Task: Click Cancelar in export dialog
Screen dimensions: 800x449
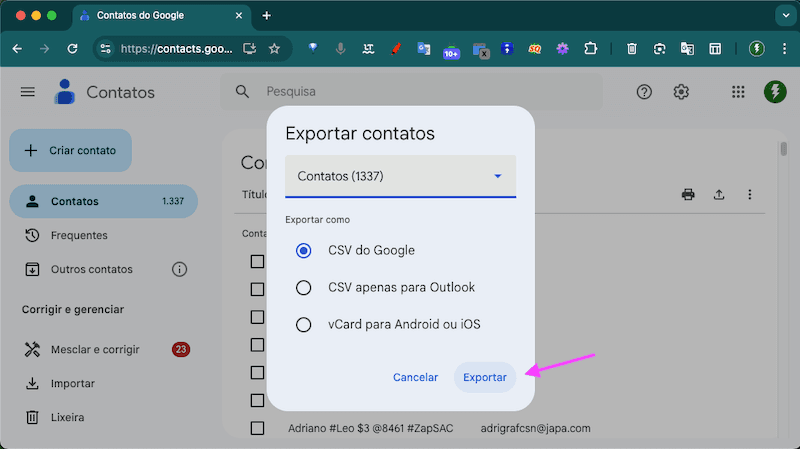Action: [415, 378]
